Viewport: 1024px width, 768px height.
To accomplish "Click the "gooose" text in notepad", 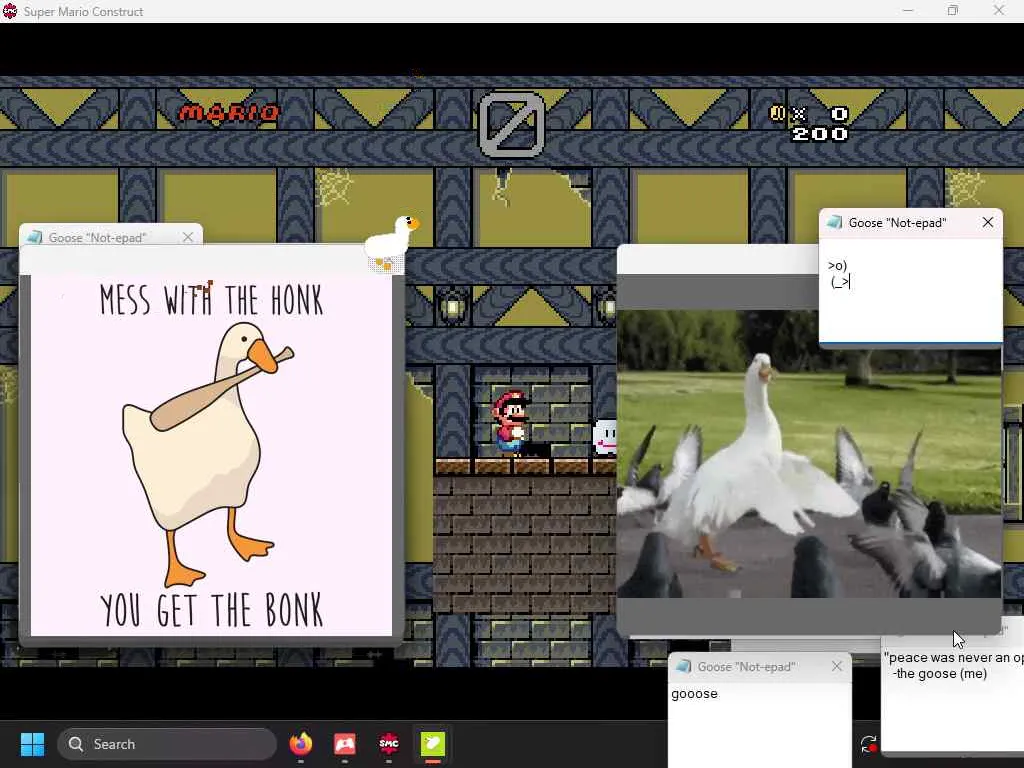I will 694,694.
